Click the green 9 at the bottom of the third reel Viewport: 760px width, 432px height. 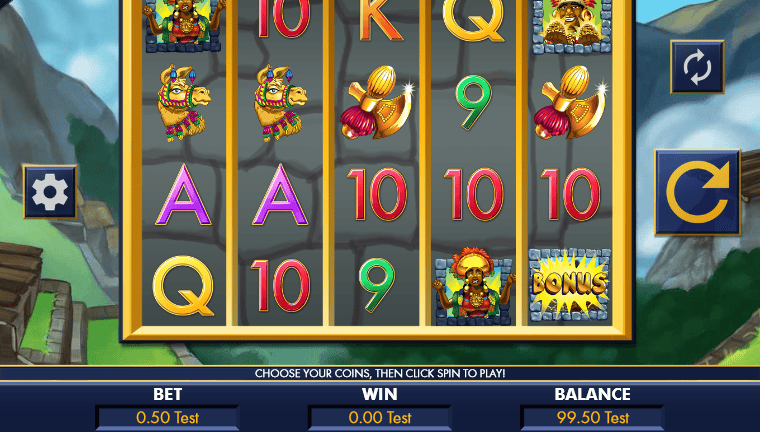[377, 285]
